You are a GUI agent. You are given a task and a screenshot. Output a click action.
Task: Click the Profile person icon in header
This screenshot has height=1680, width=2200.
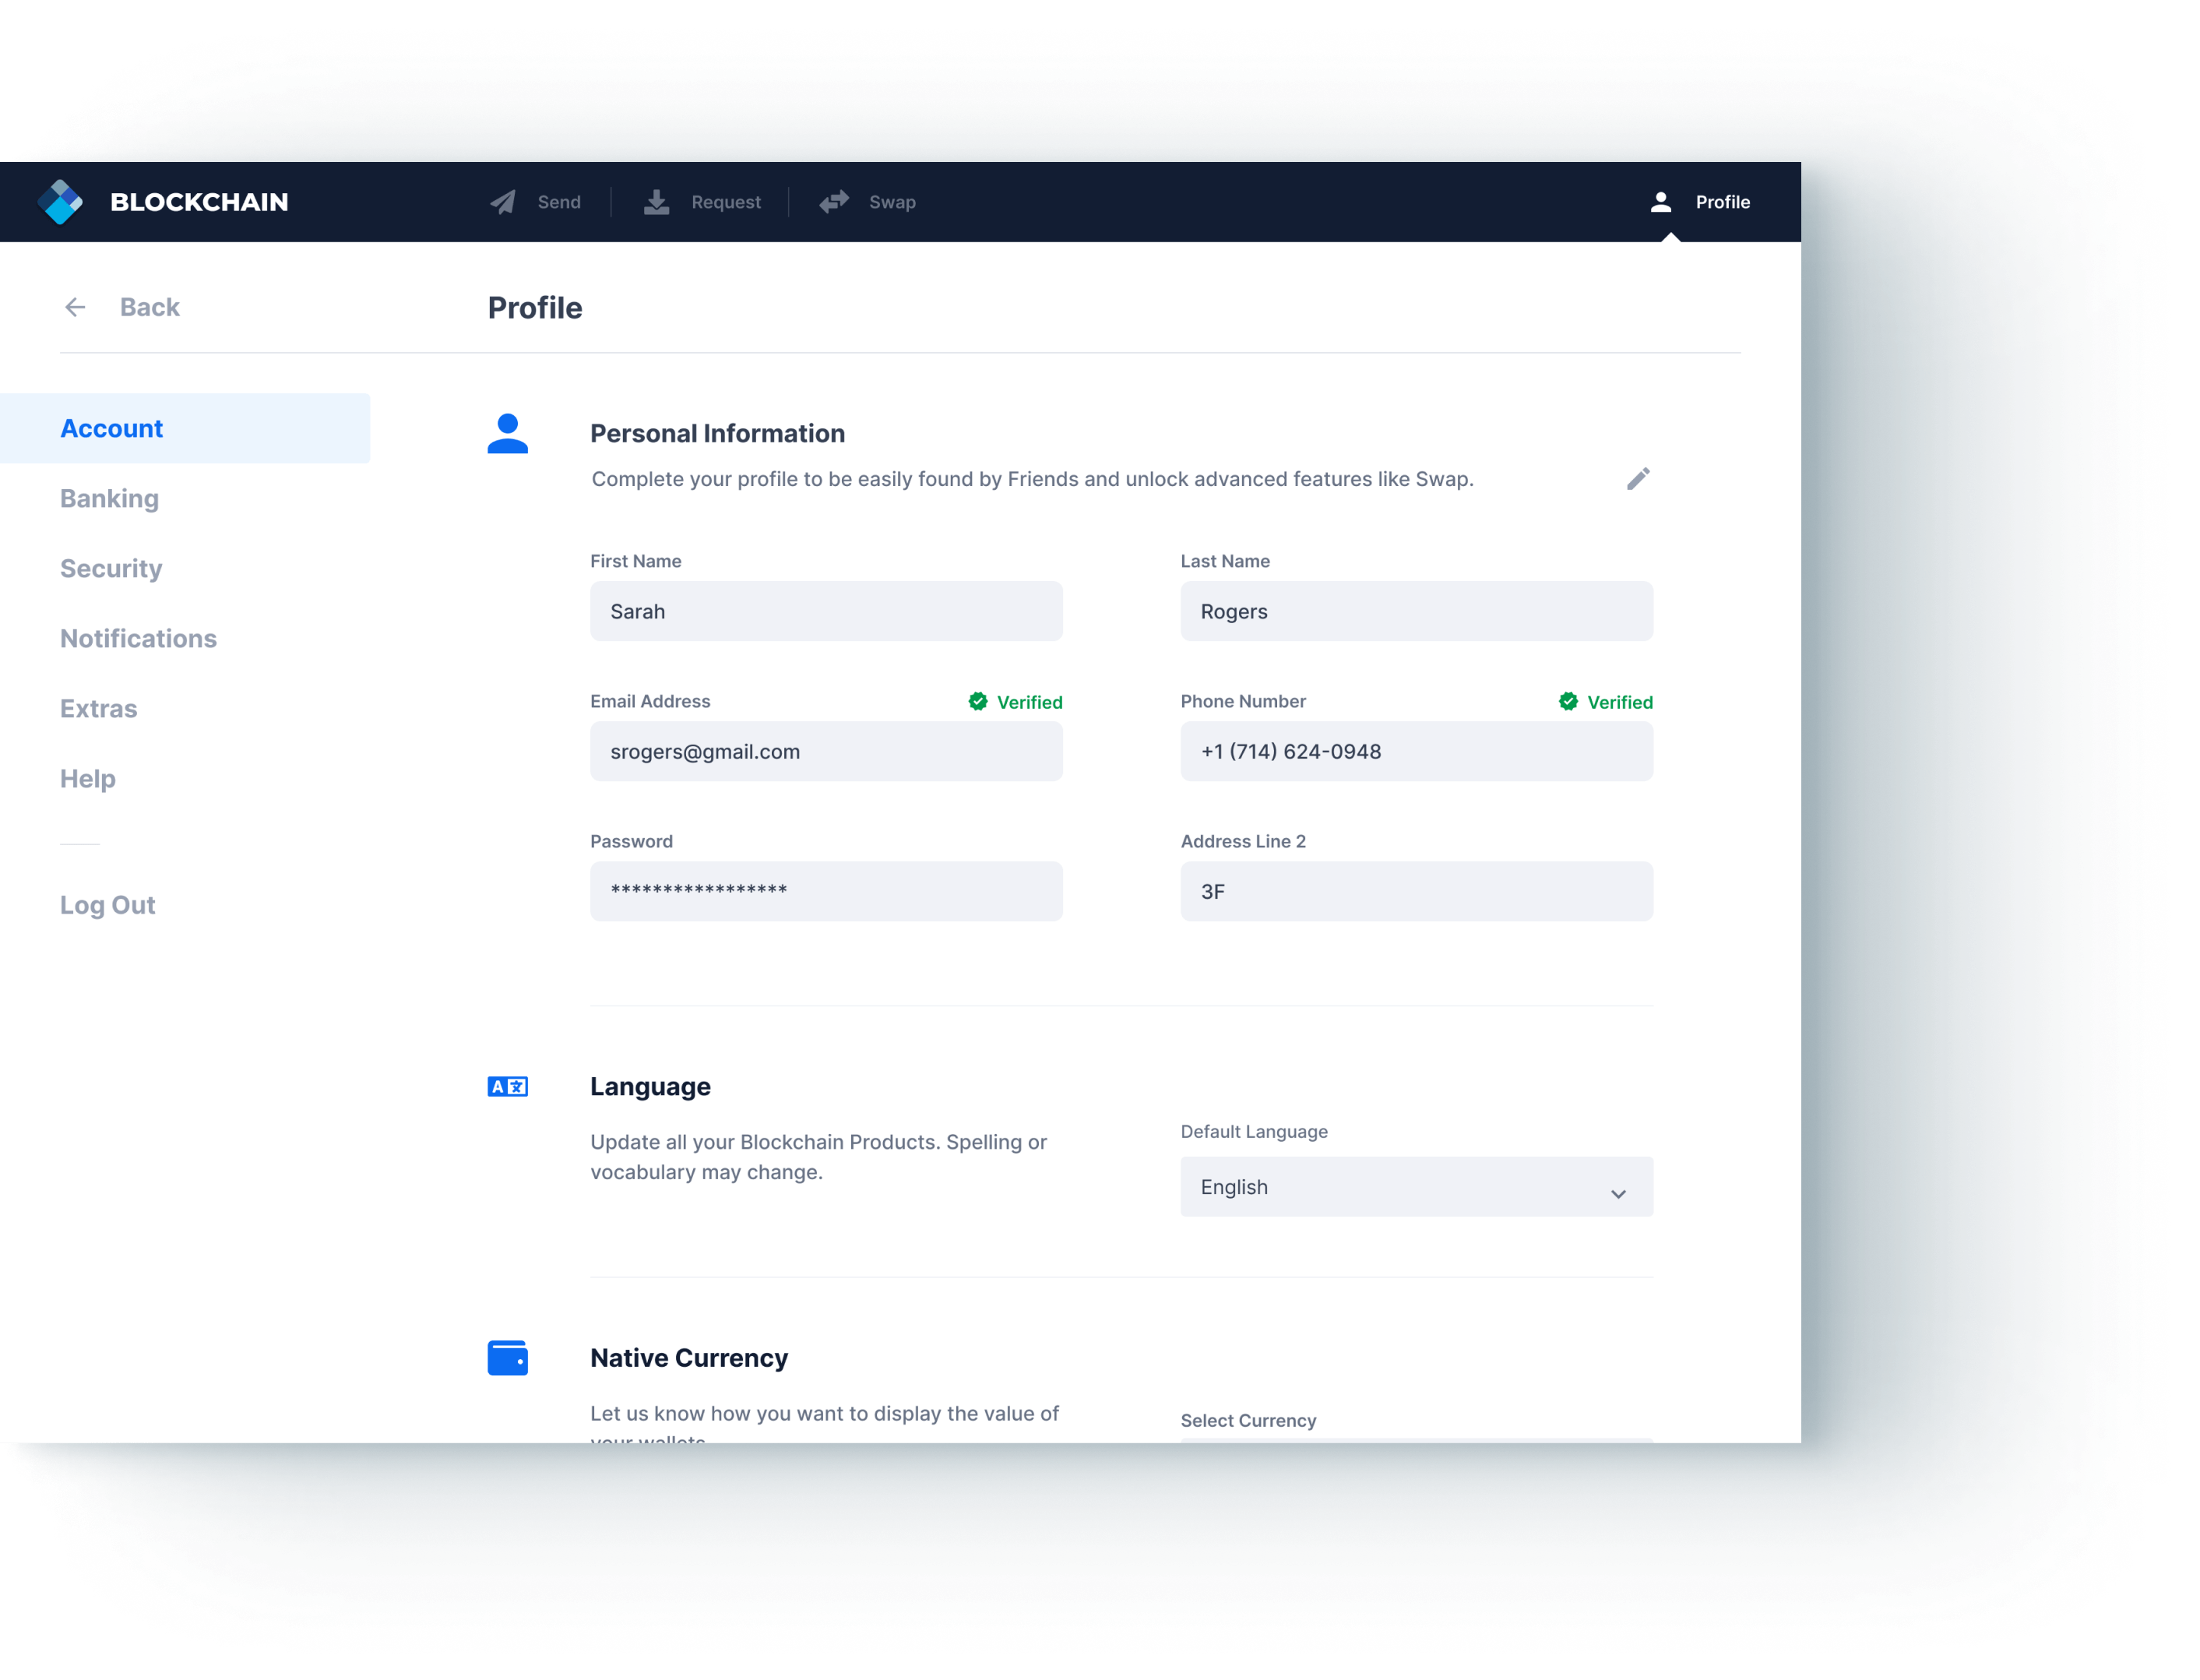click(x=1661, y=202)
